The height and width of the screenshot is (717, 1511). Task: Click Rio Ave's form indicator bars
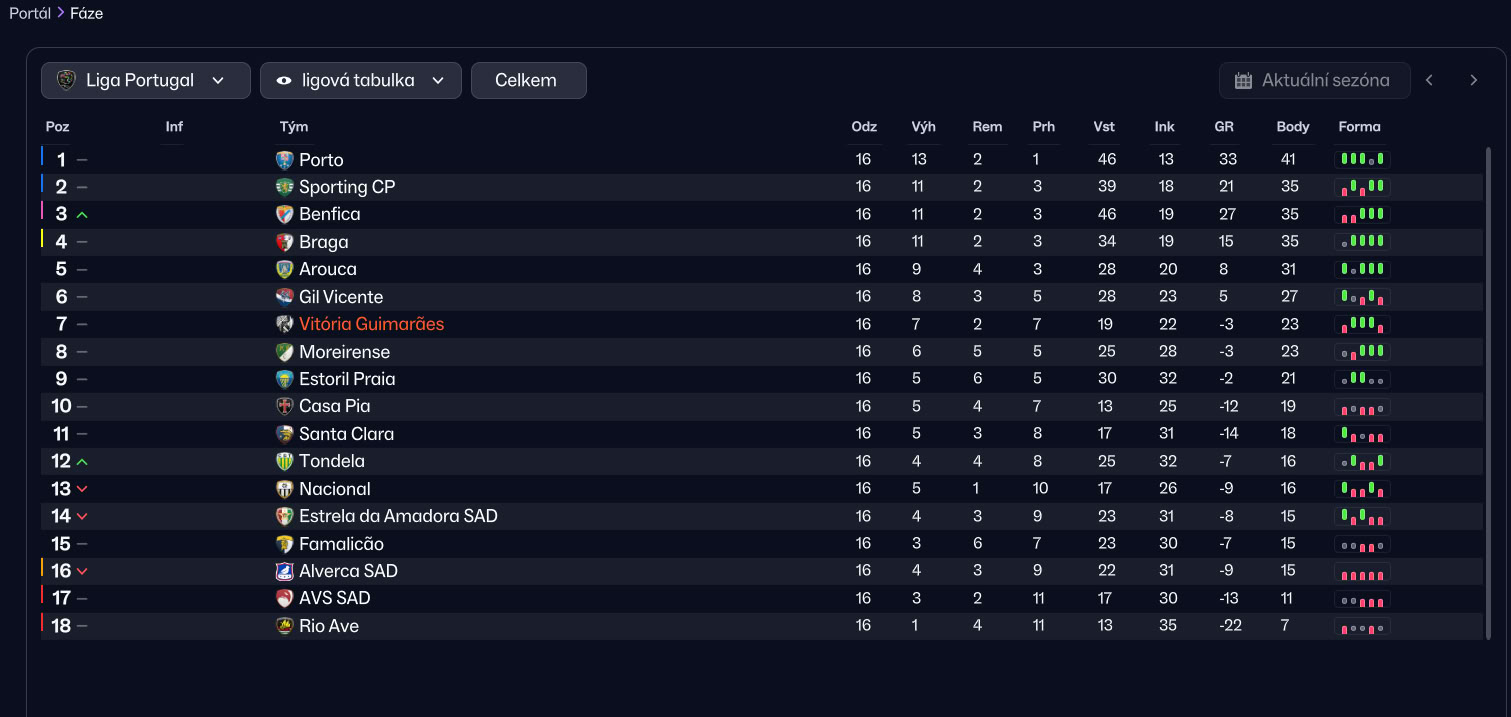tap(1362, 626)
